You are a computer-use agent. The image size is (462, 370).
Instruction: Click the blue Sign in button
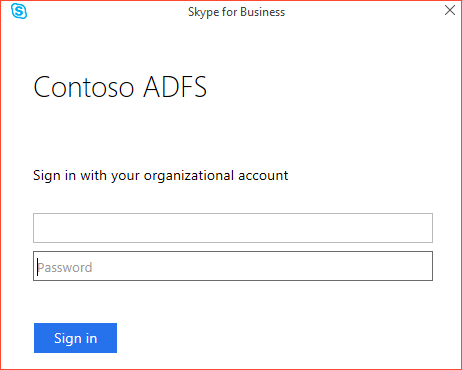coord(75,338)
